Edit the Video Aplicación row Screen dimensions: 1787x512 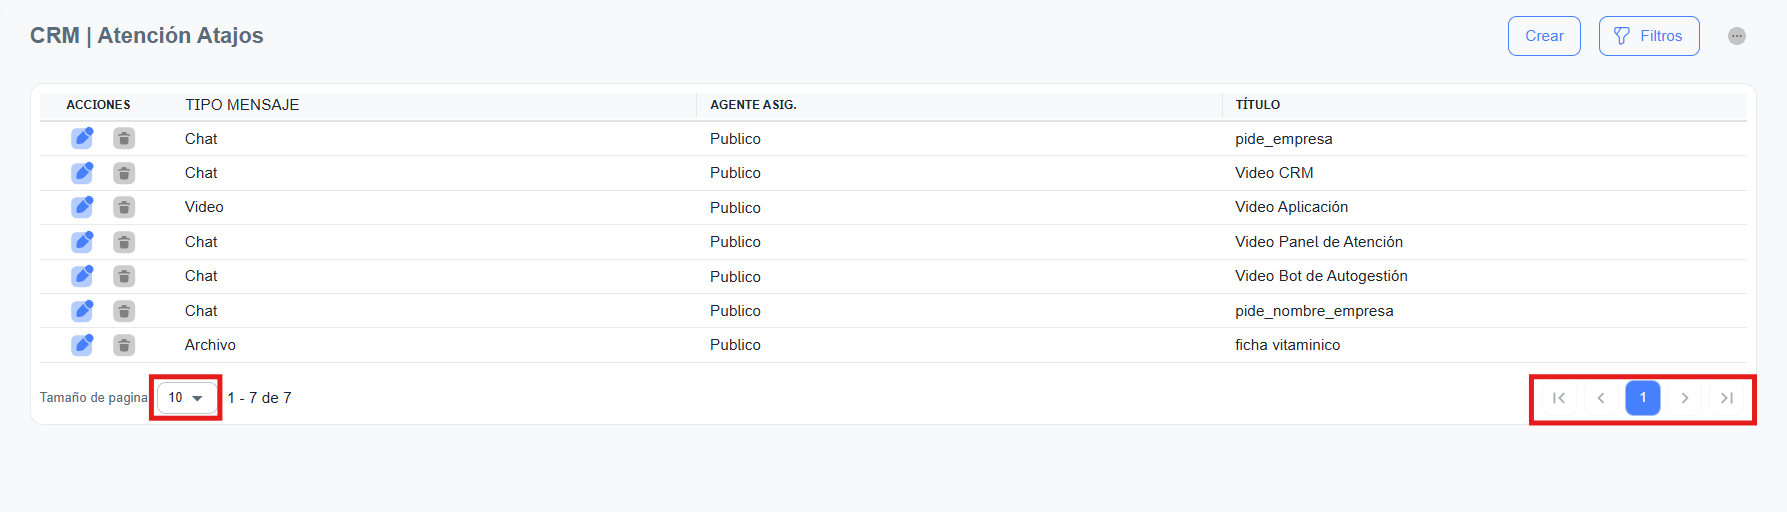point(82,207)
